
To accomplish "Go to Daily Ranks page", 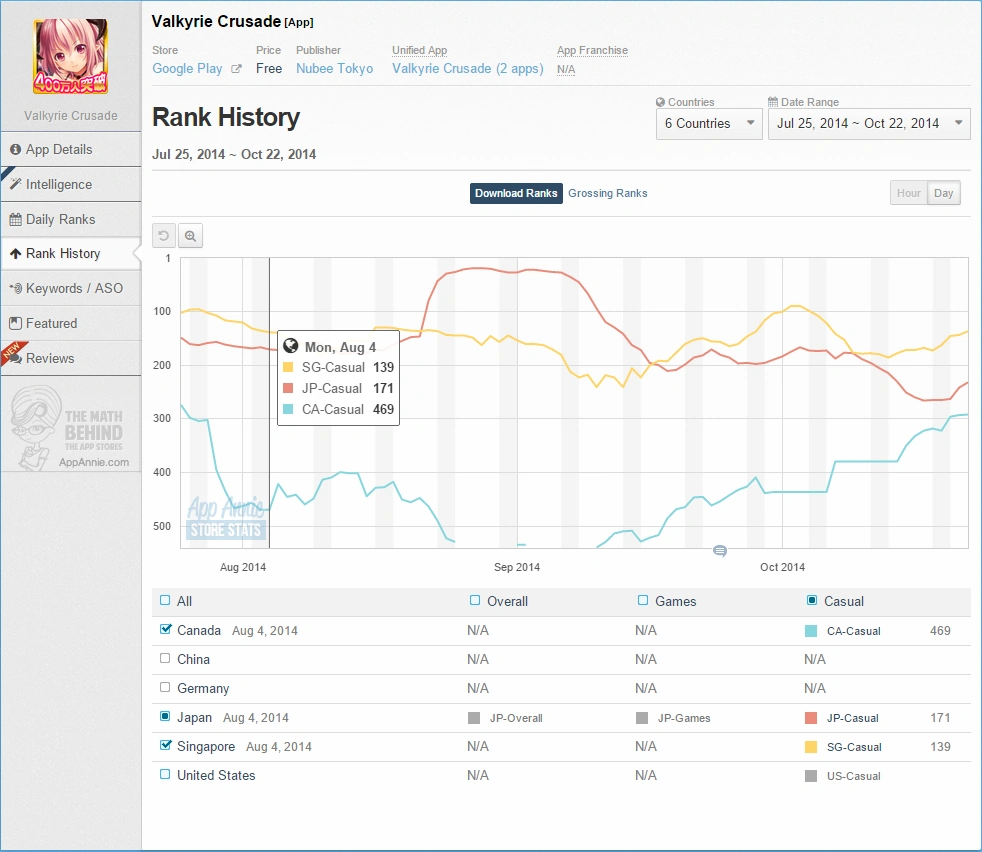I will coord(71,219).
